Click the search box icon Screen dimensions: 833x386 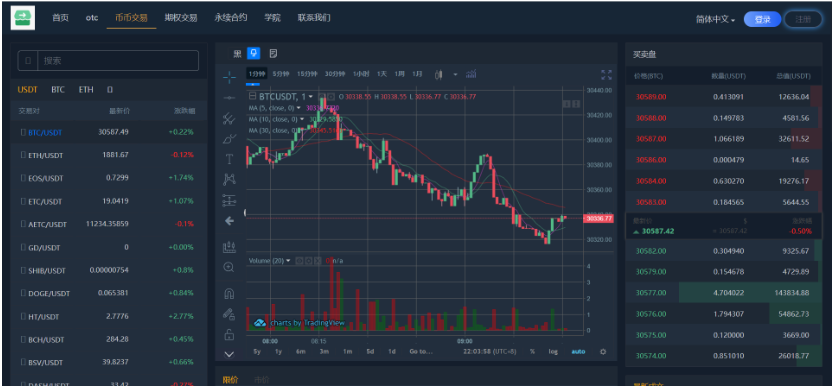tap(28, 61)
